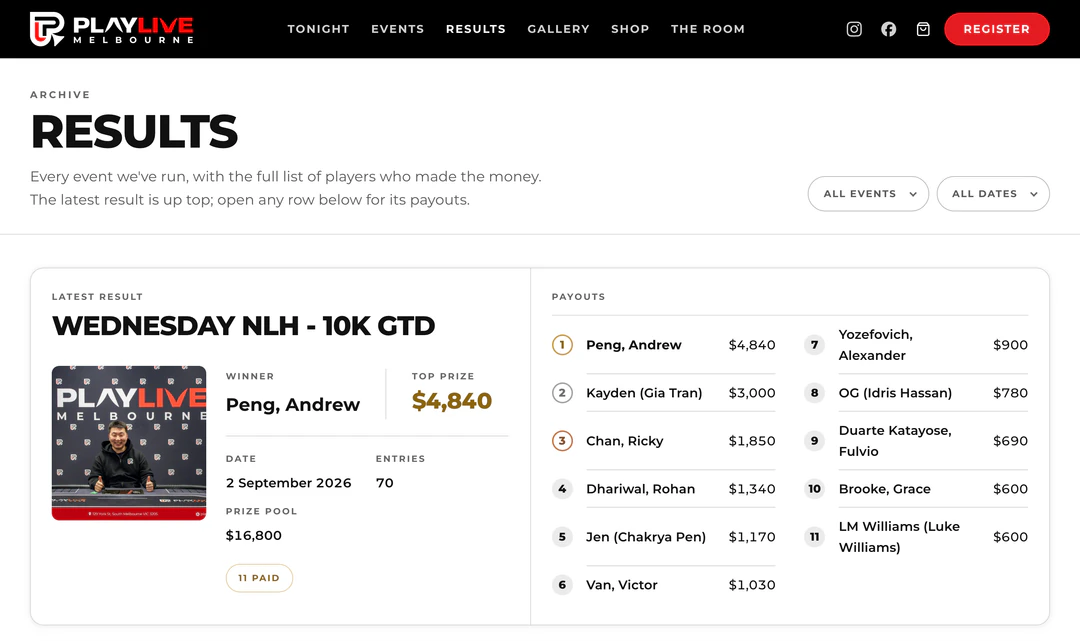Select the Results nav item
Screen dimensions: 1080x641
(x=476, y=29)
